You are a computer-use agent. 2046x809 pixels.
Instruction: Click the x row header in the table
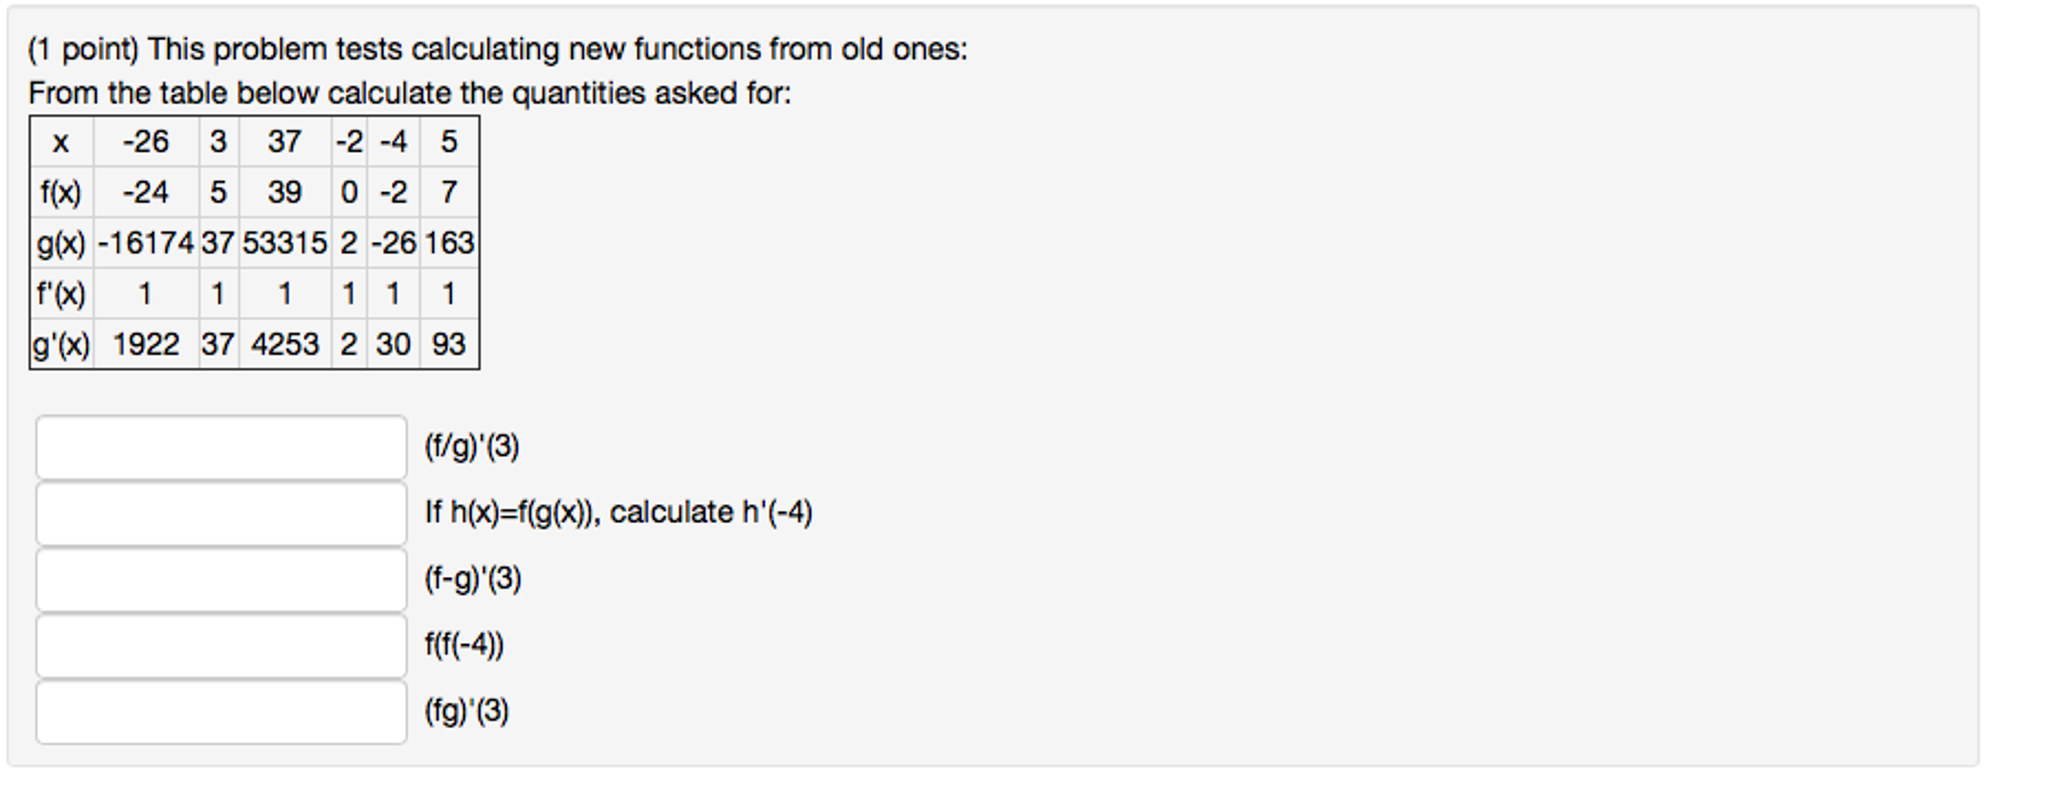pos(60,142)
